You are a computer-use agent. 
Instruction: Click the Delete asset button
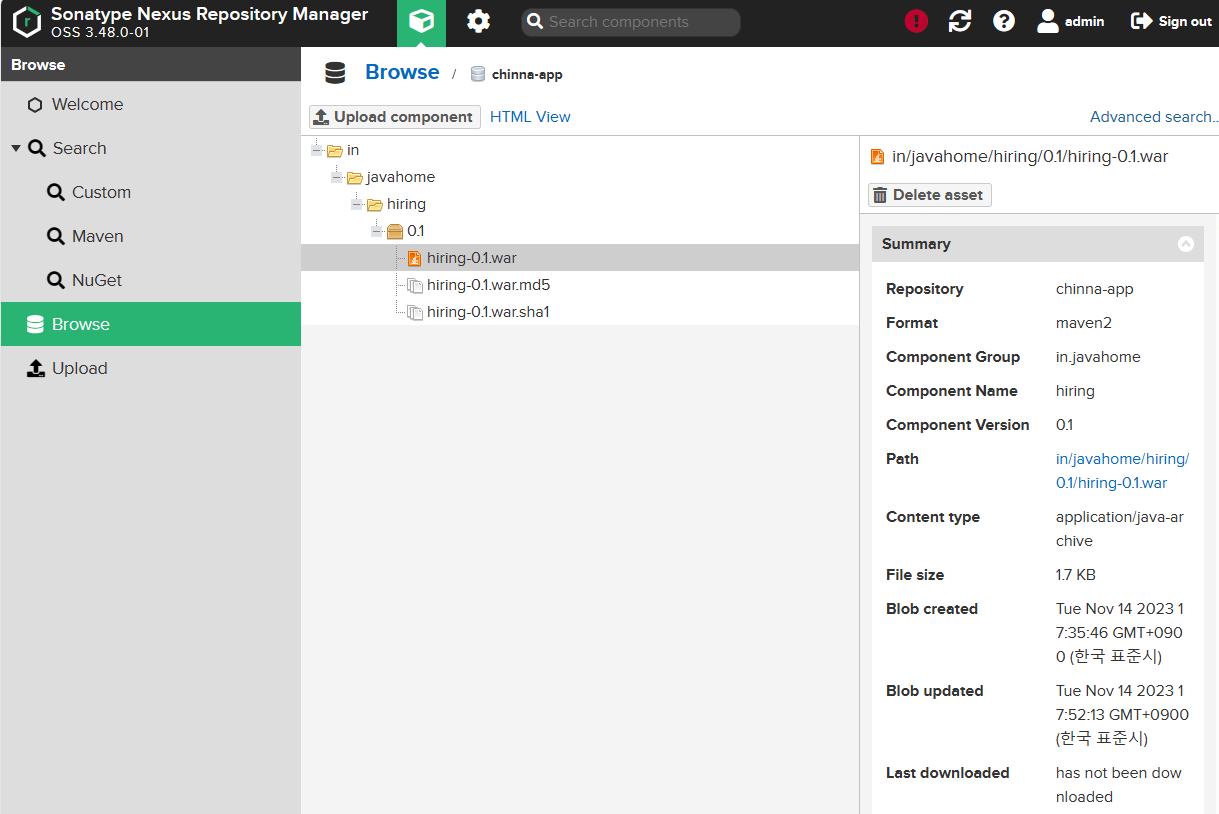click(930, 195)
